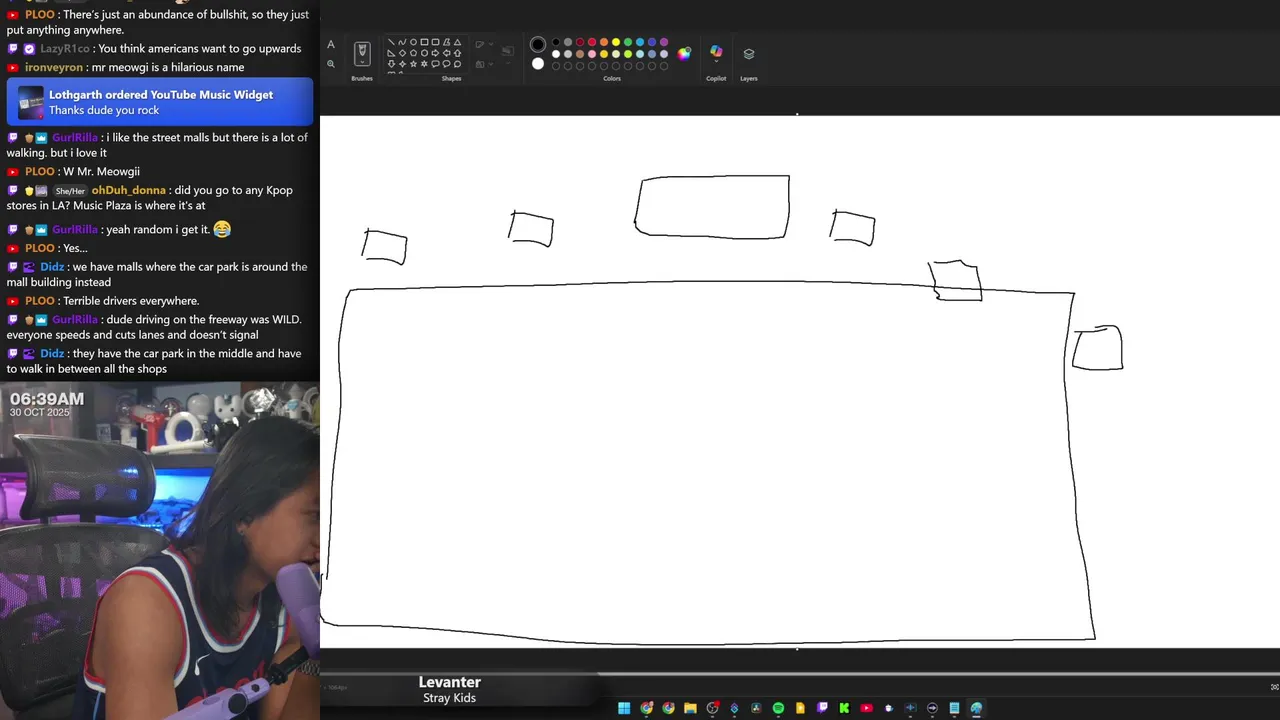
Task: Select the Down arrow shape
Action: (x=391, y=64)
